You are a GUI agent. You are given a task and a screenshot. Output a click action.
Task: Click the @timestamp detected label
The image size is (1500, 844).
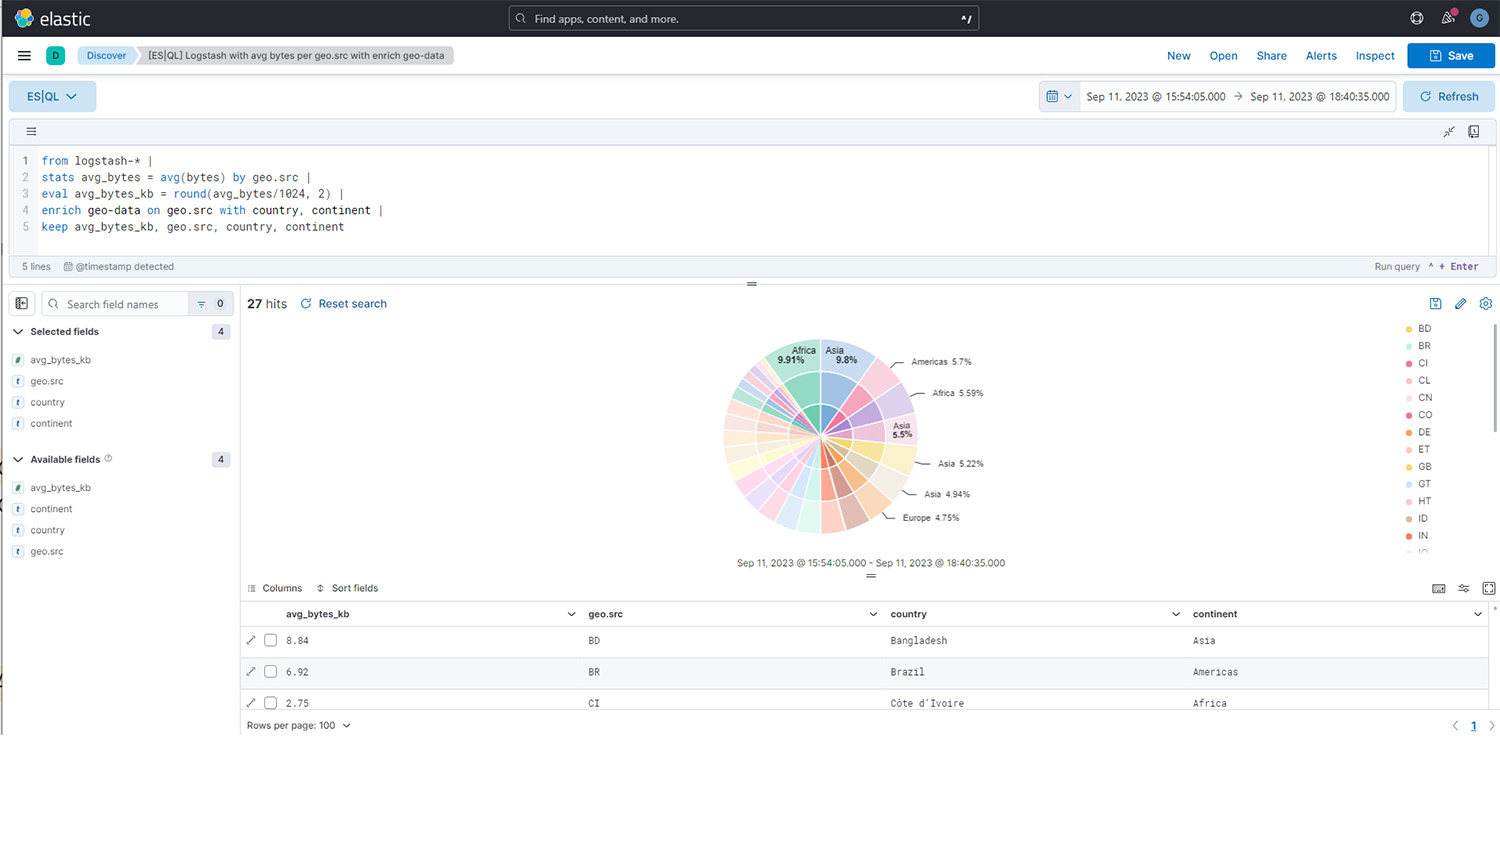point(119,267)
